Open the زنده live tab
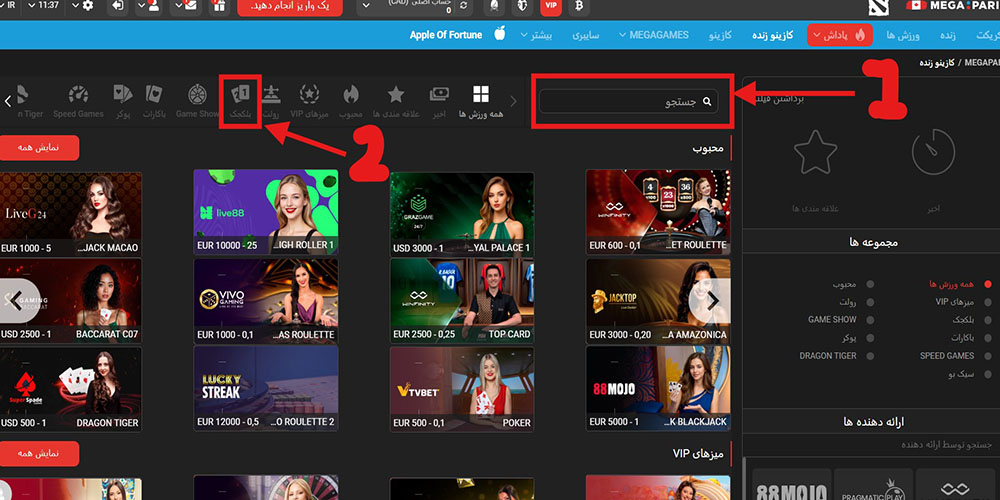Screen dimensions: 1000x500 pos(948,35)
